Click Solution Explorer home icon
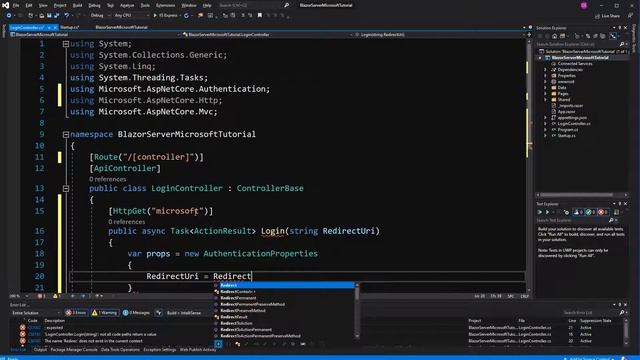Image resolution: width=640 pixels, height=360 pixels. [554, 36]
